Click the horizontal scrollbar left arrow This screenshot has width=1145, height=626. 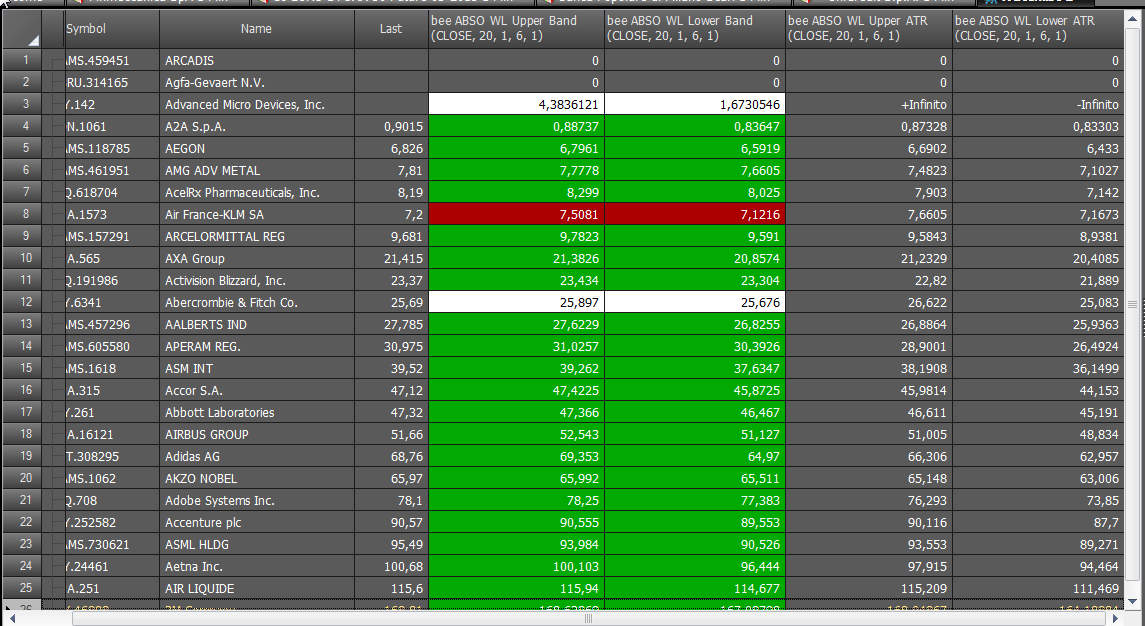click(x=11, y=619)
